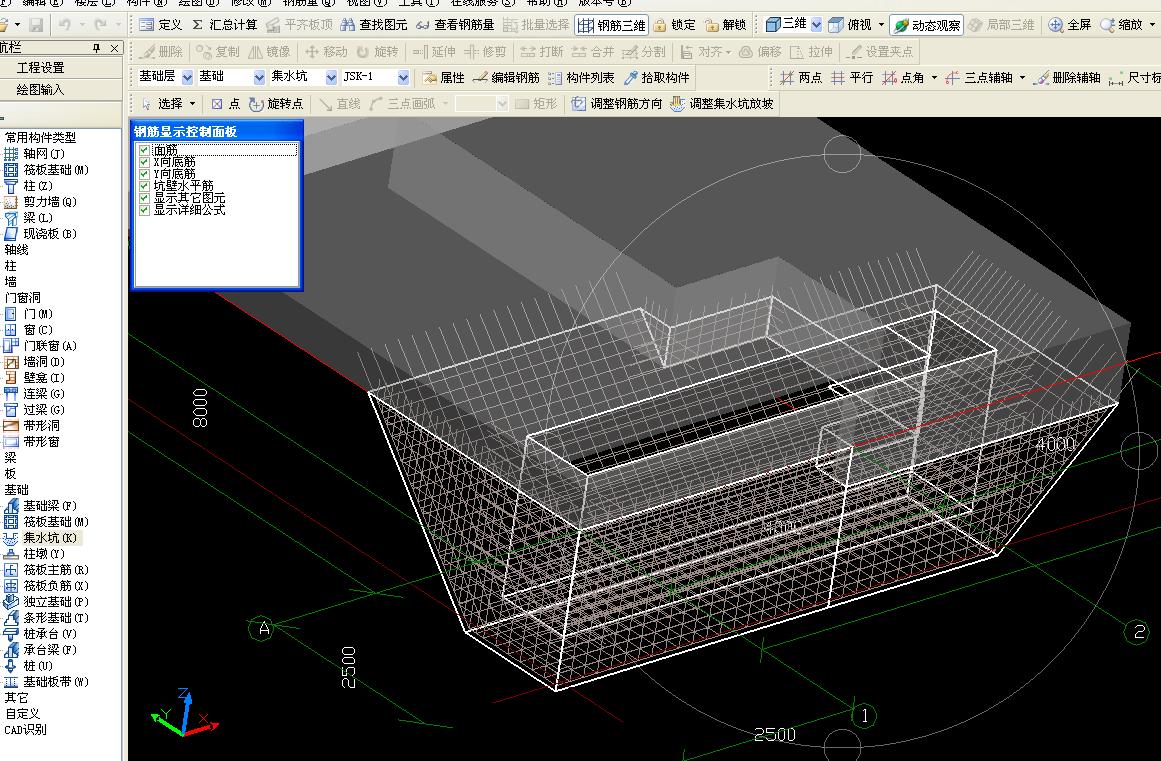Image resolution: width=1161 pixels, height=761 pixels.
Task: Click 查看钢筋量 view rebar quantity
Action: [455, 25]
